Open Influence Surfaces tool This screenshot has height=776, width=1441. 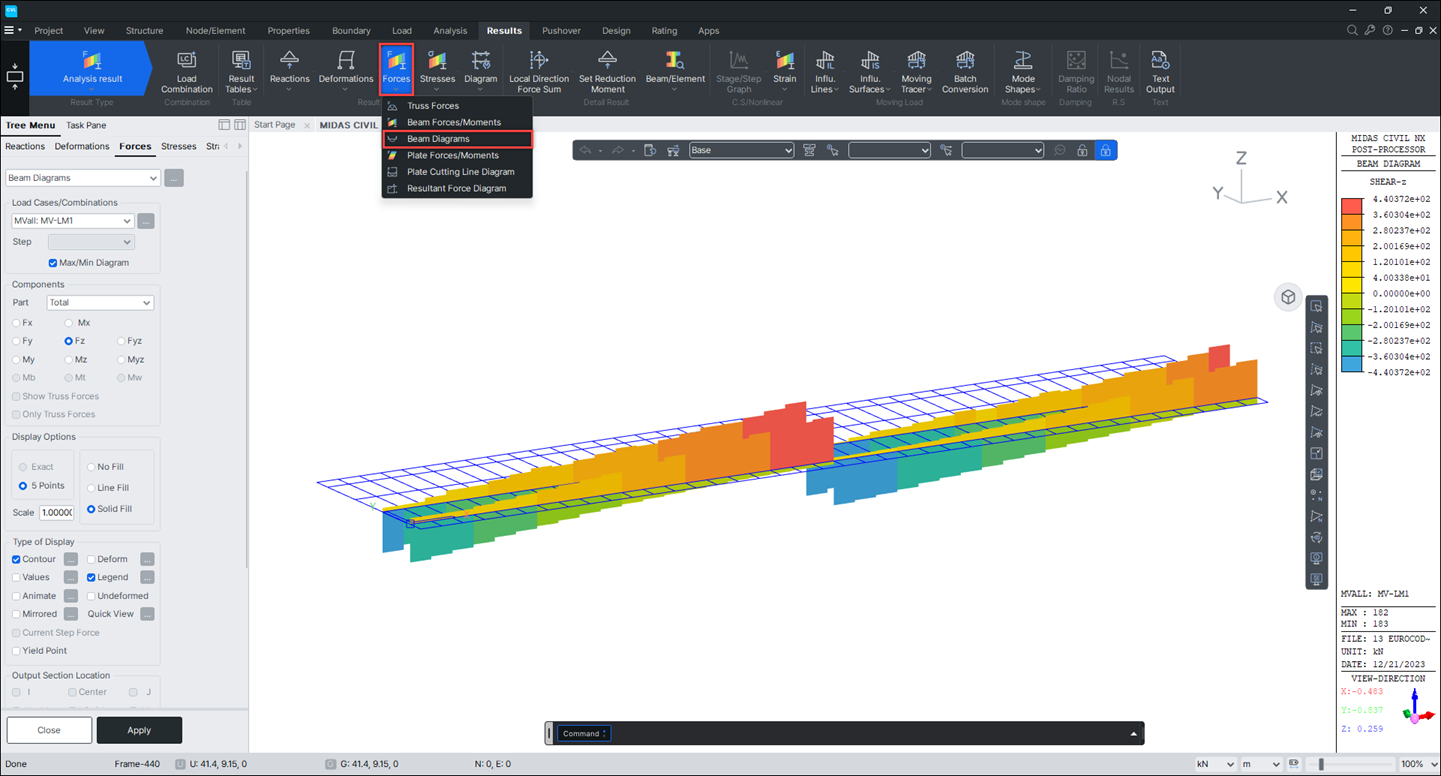[x=870, y=72]
